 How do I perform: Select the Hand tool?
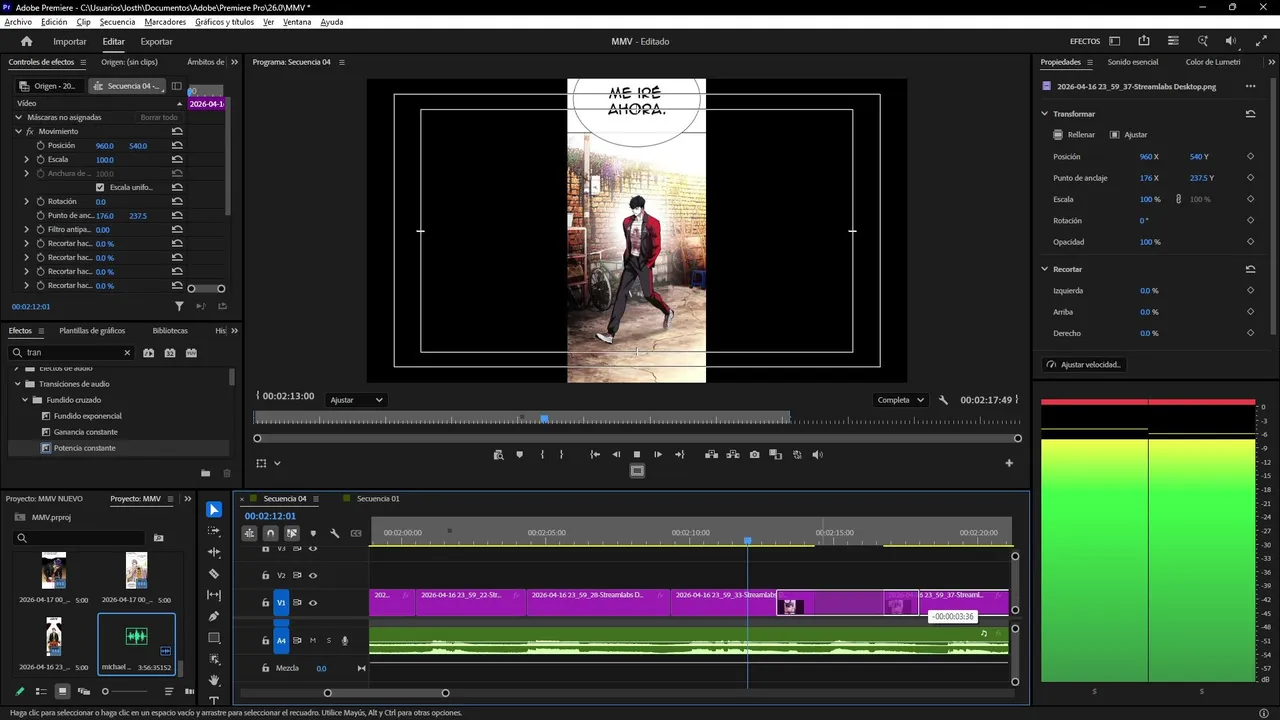coord(214,680)
